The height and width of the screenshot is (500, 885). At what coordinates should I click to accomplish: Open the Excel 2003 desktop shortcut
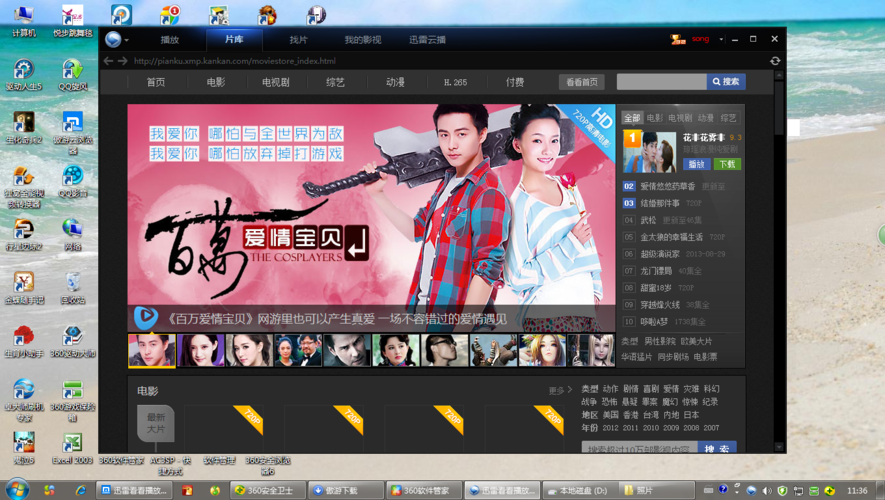click(x=72, y=449)
